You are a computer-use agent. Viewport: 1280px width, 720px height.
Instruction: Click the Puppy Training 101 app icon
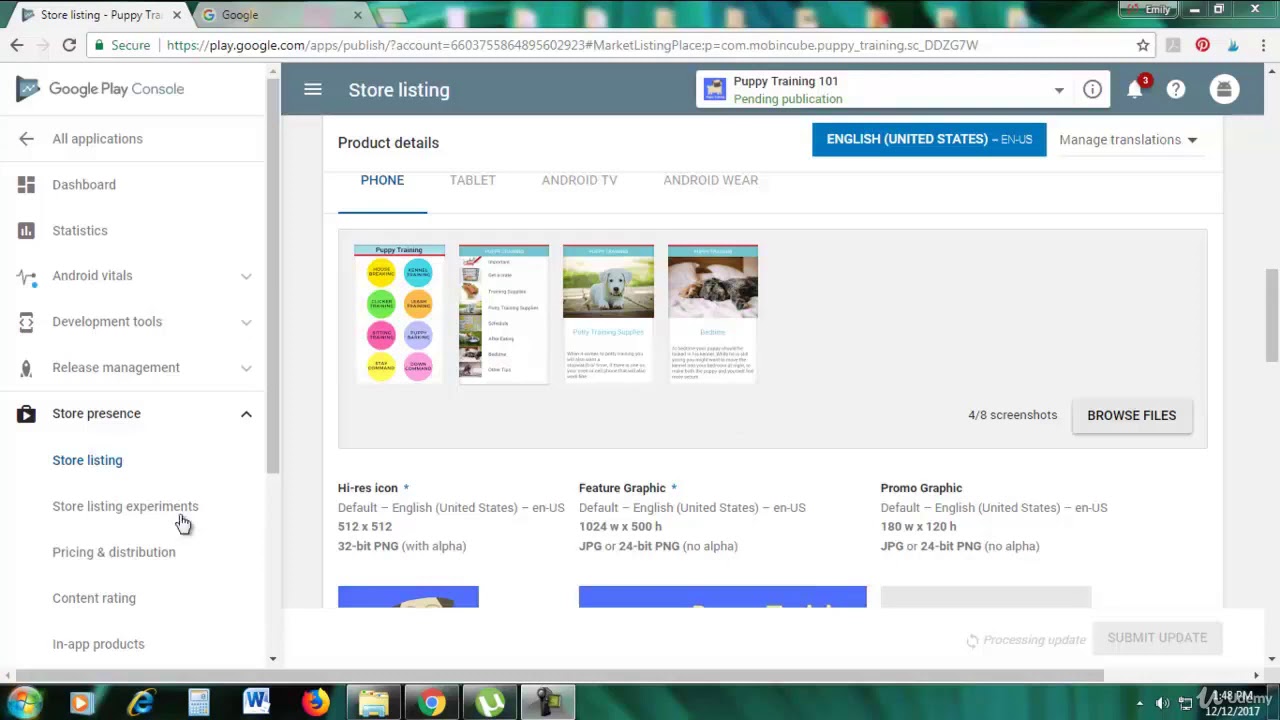coord(714,90)
